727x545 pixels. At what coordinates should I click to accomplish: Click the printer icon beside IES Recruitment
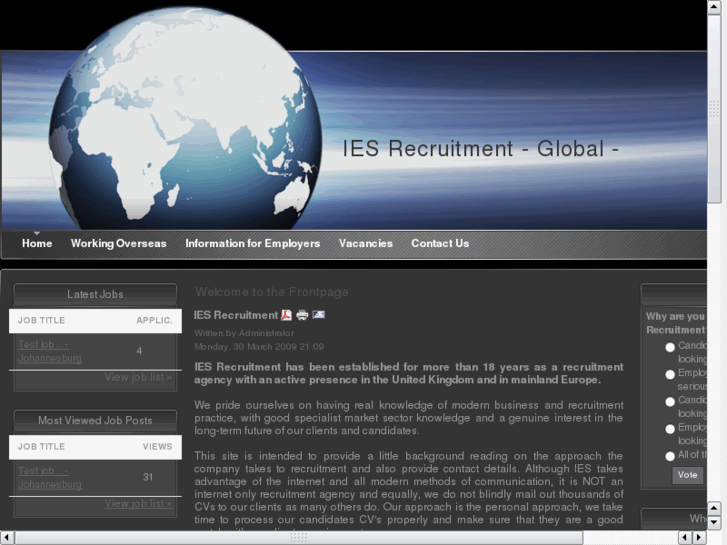tap(302, 315)
